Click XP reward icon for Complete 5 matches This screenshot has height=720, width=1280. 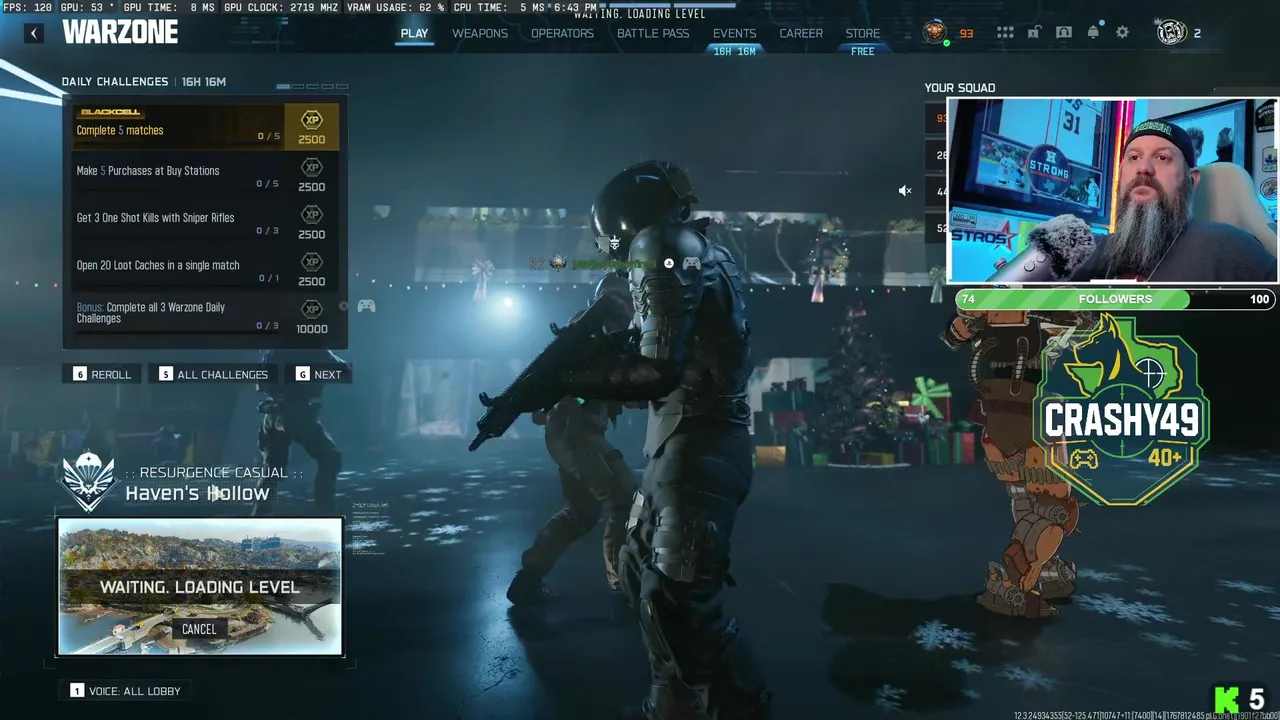coord(312,120)
